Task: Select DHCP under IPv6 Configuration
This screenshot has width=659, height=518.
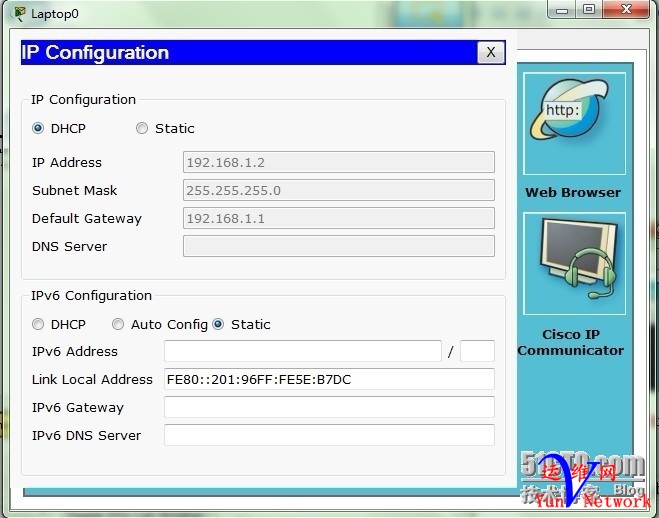Action: point(38,324)
